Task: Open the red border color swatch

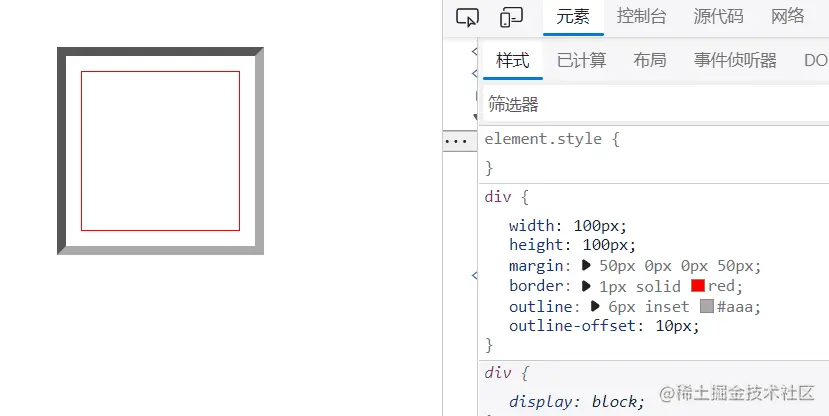Action: (x=698, y=285)
